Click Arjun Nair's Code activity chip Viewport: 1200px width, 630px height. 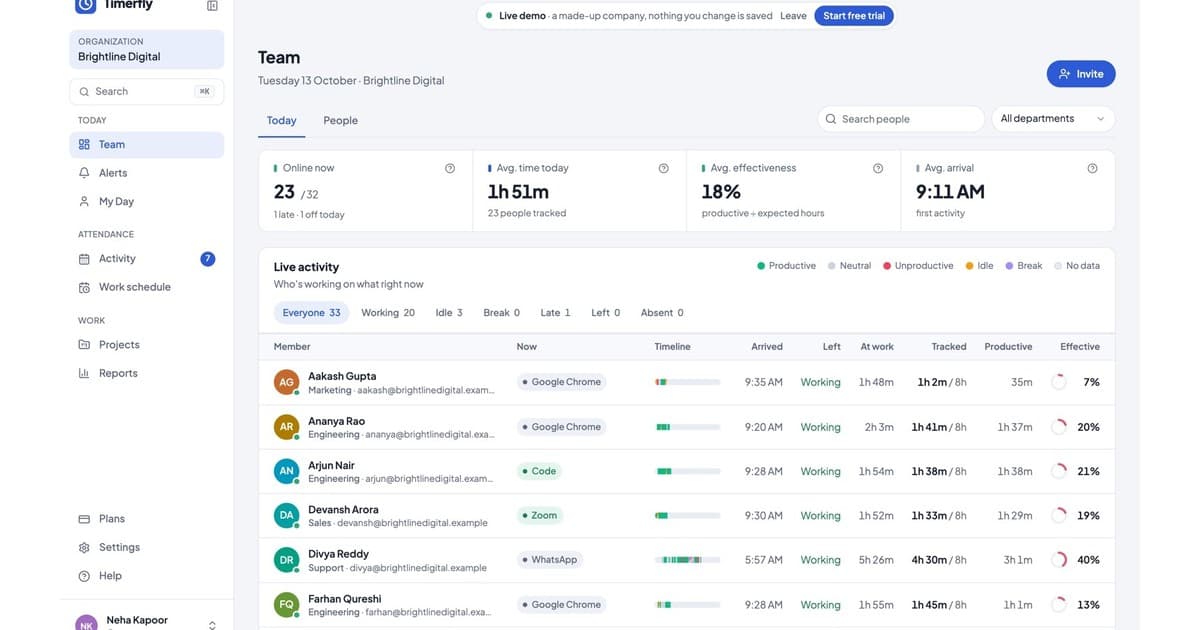pyautogui.click(x=540, y=471)
